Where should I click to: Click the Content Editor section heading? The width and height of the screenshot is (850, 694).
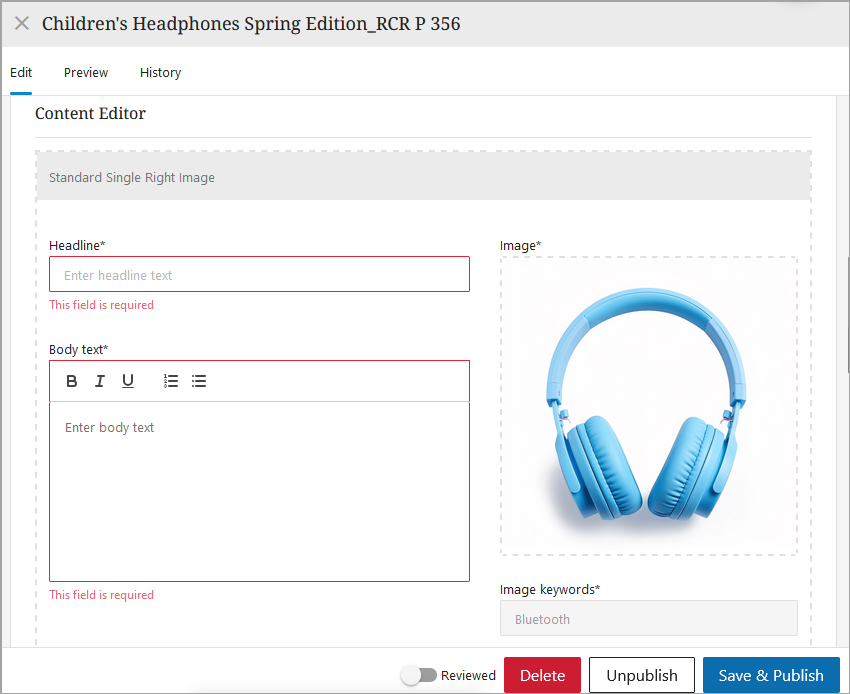[x=90, y=114]
